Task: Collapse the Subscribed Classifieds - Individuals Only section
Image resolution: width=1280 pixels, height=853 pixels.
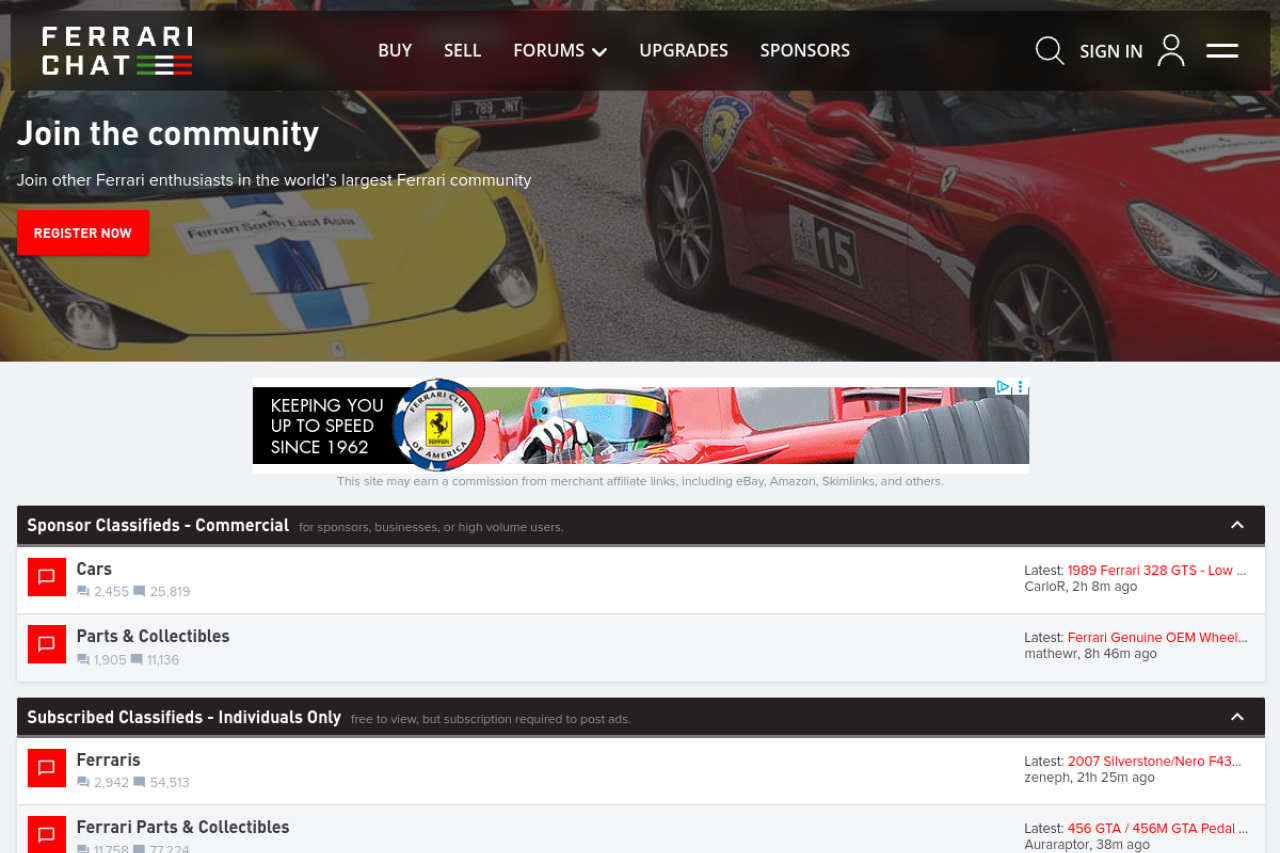Action: click(1237, 717)
